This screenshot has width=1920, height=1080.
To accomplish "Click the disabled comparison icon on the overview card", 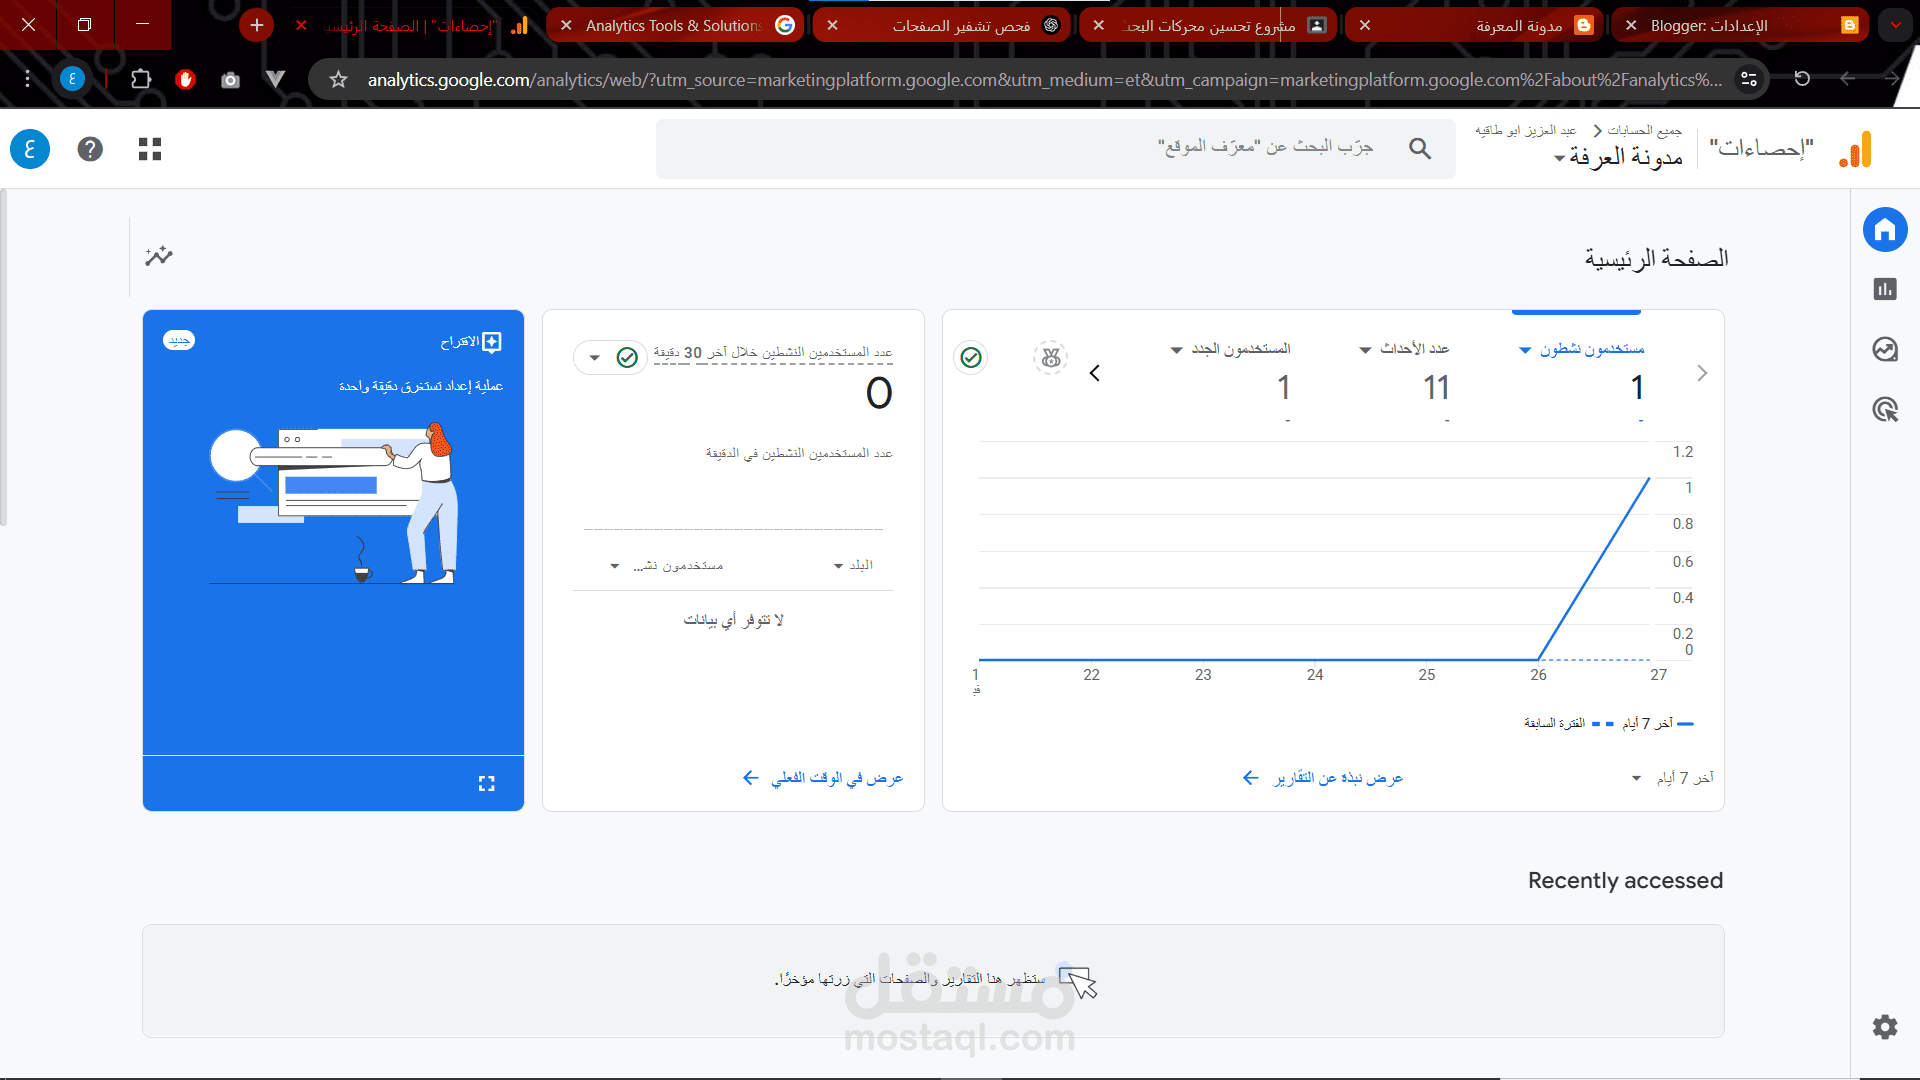I will (x=1051, y=357).
